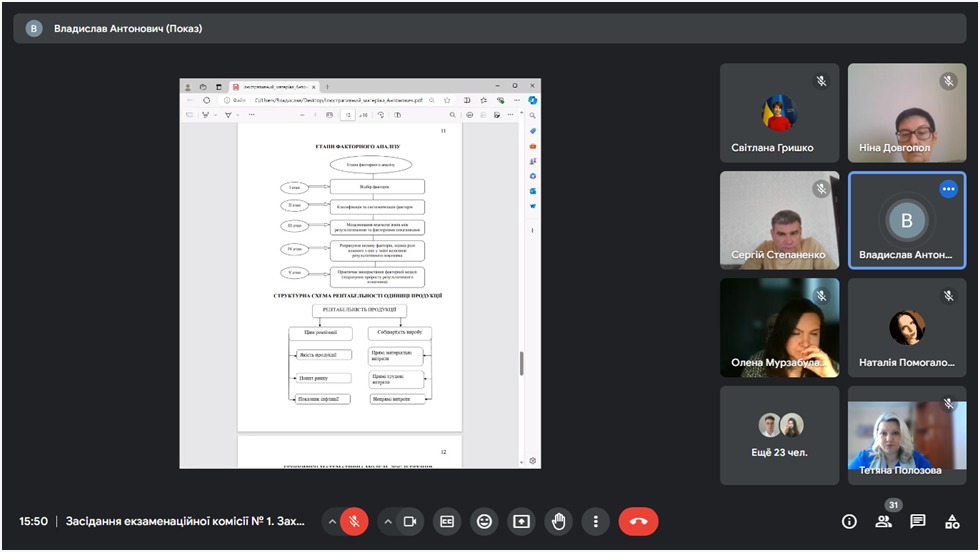Click the vertical scrollbar of shared PDF
980x552 pixels.
(521, 364)
